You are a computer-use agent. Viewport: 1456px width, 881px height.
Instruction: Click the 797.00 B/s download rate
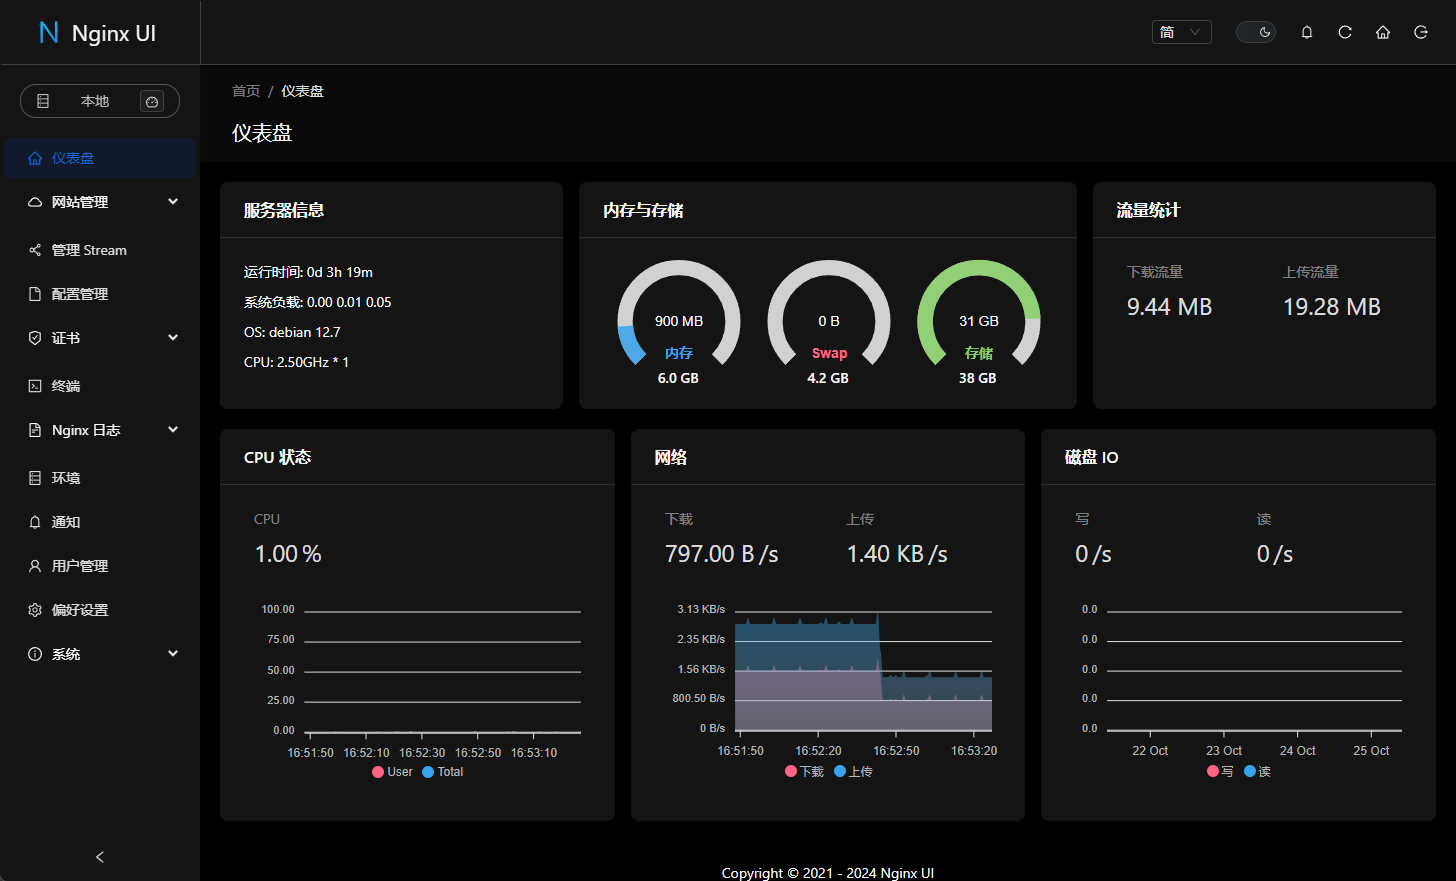pos(722,554)
